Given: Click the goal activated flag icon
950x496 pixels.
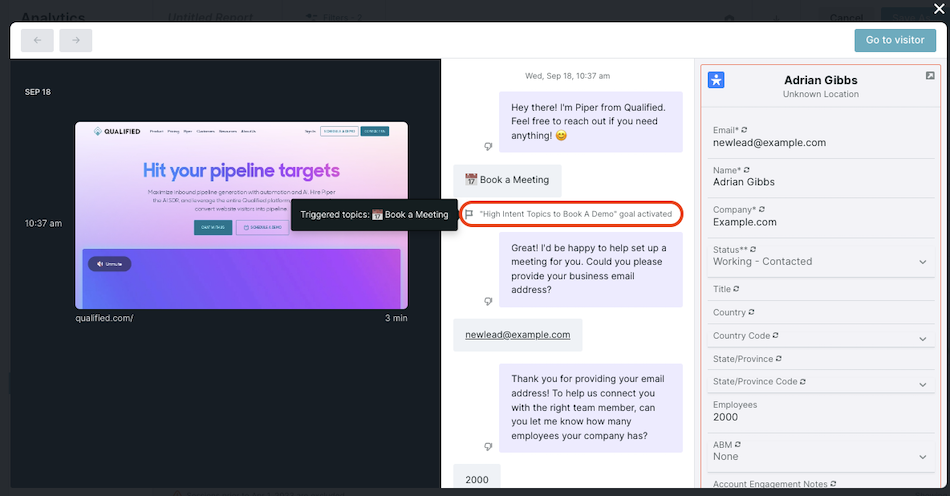Looking at the screenshot, I should (469, 214).
